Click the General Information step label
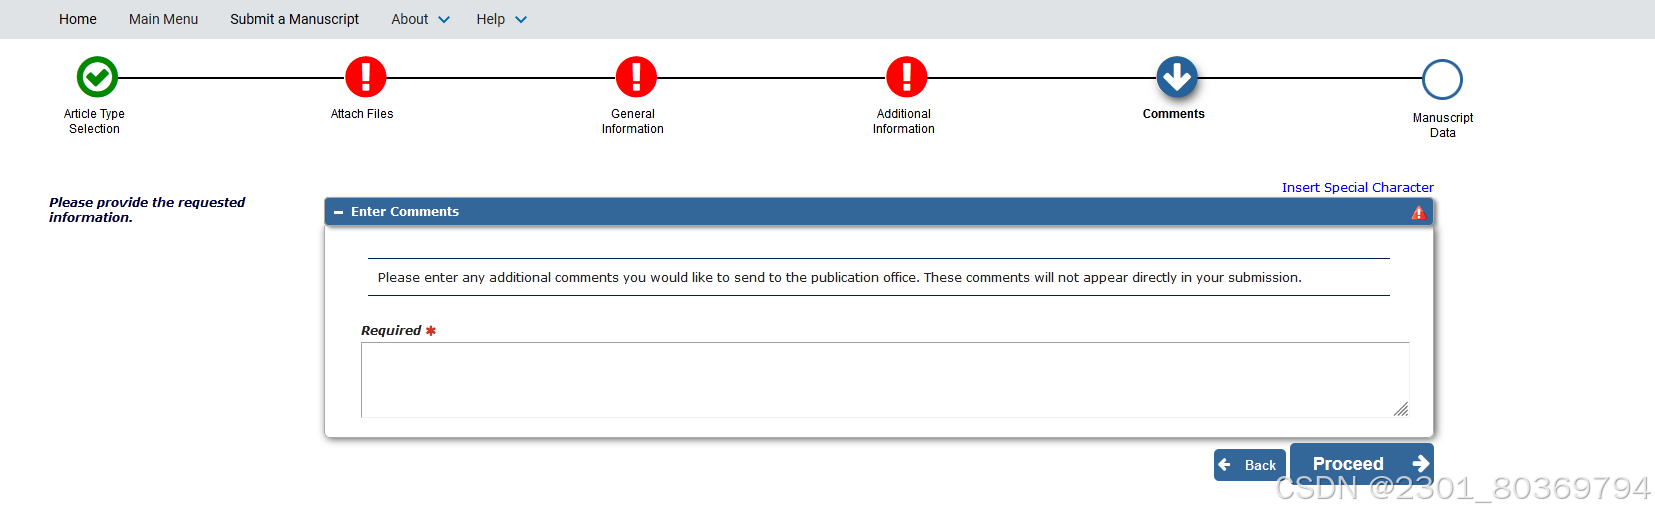 coord(633,121)
